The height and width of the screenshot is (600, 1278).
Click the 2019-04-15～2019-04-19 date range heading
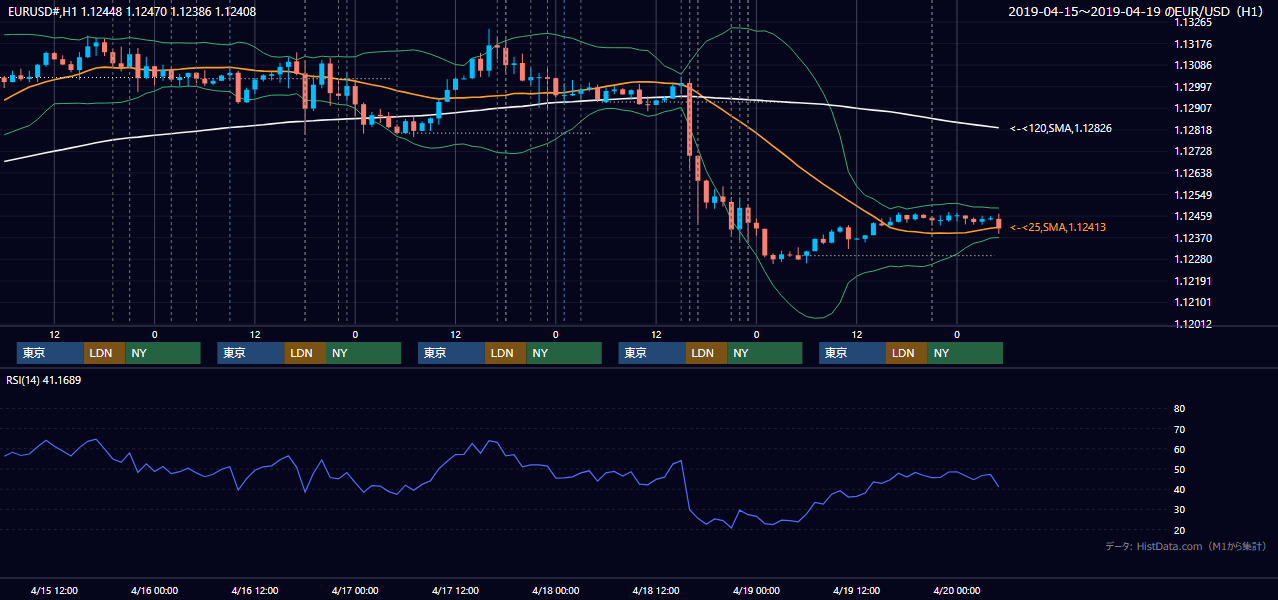1135,12
